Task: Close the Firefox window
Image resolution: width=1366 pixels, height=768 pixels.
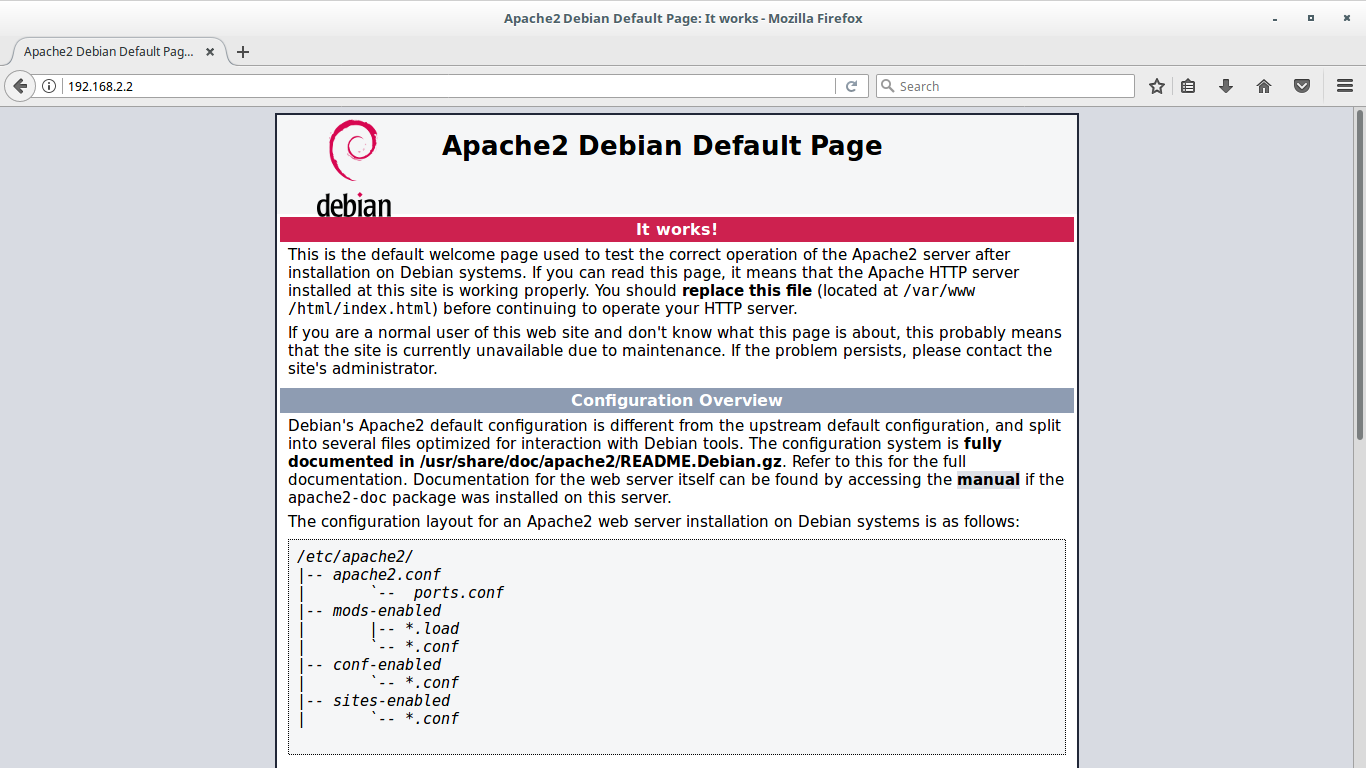Action: click(1346, 18)
